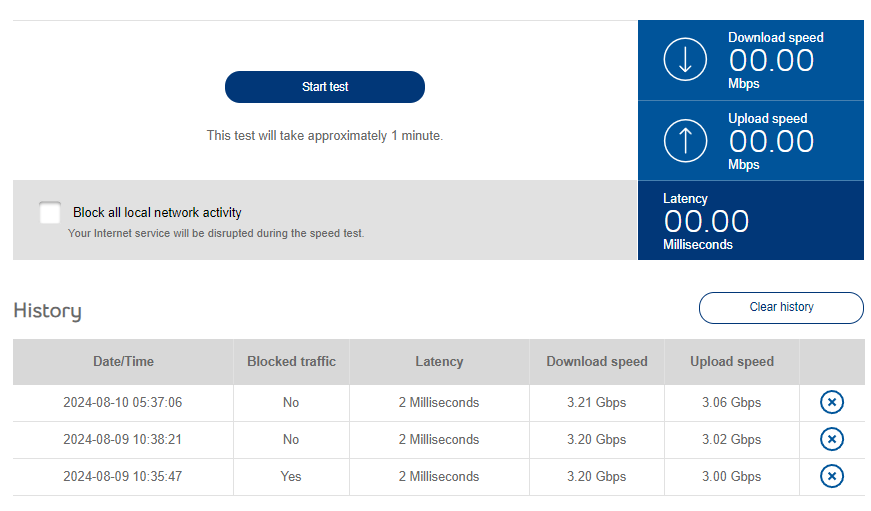Delete the 2024-08-10 05:37:06 history entry
This screenshot has height=511, width=871.
coord(831,402)
